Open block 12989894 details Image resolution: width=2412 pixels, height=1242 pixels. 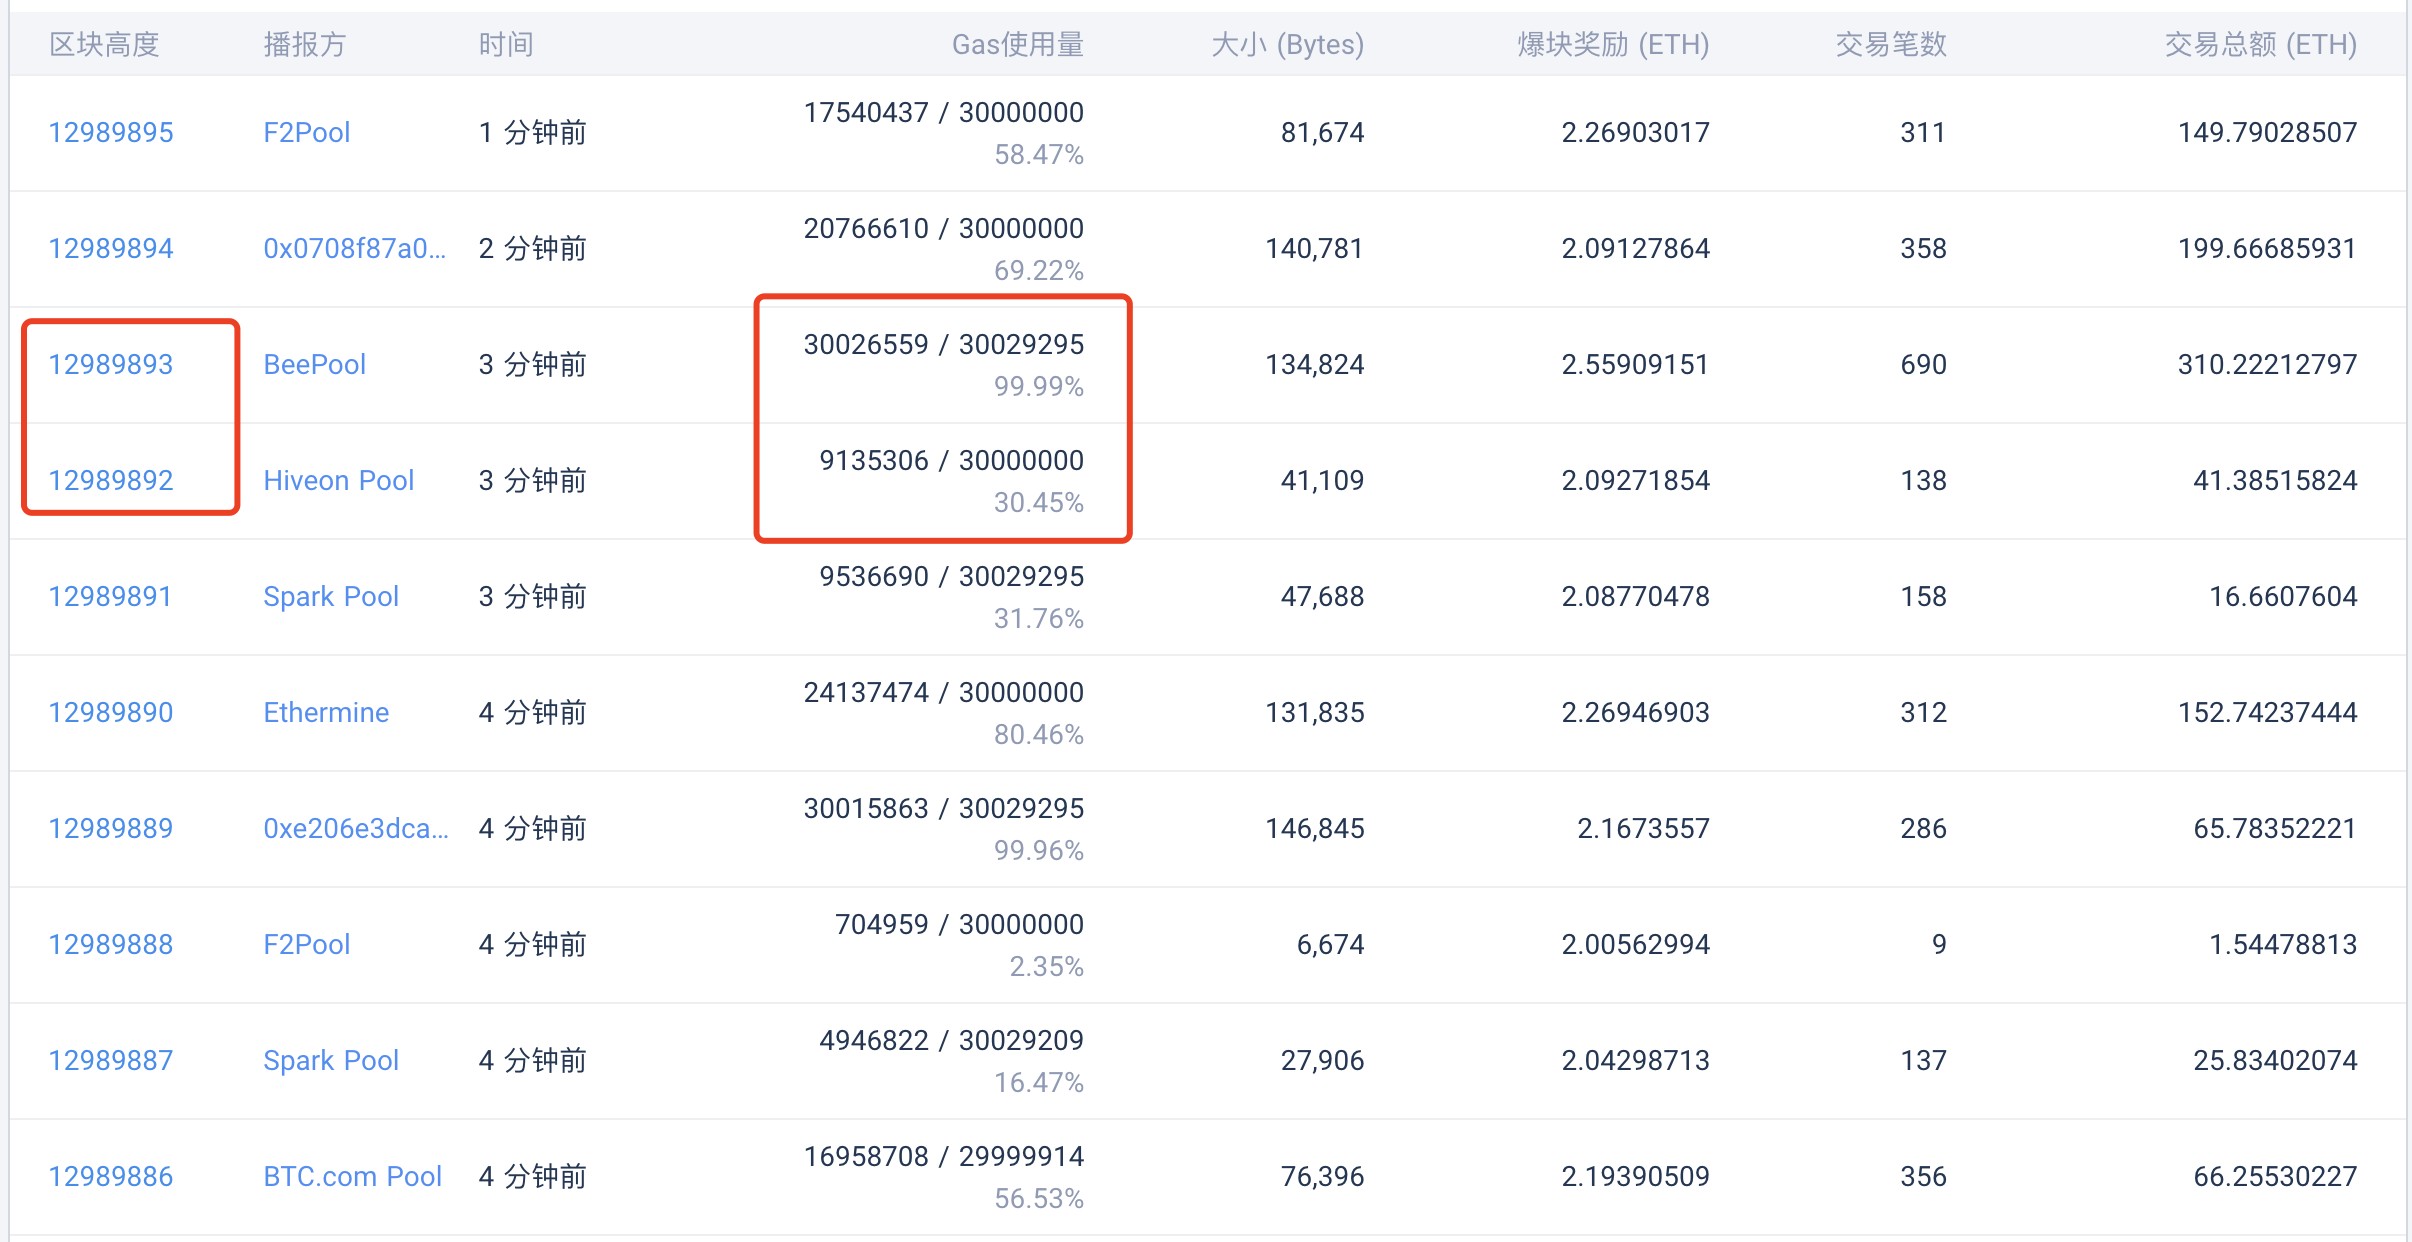click(111, 248)
